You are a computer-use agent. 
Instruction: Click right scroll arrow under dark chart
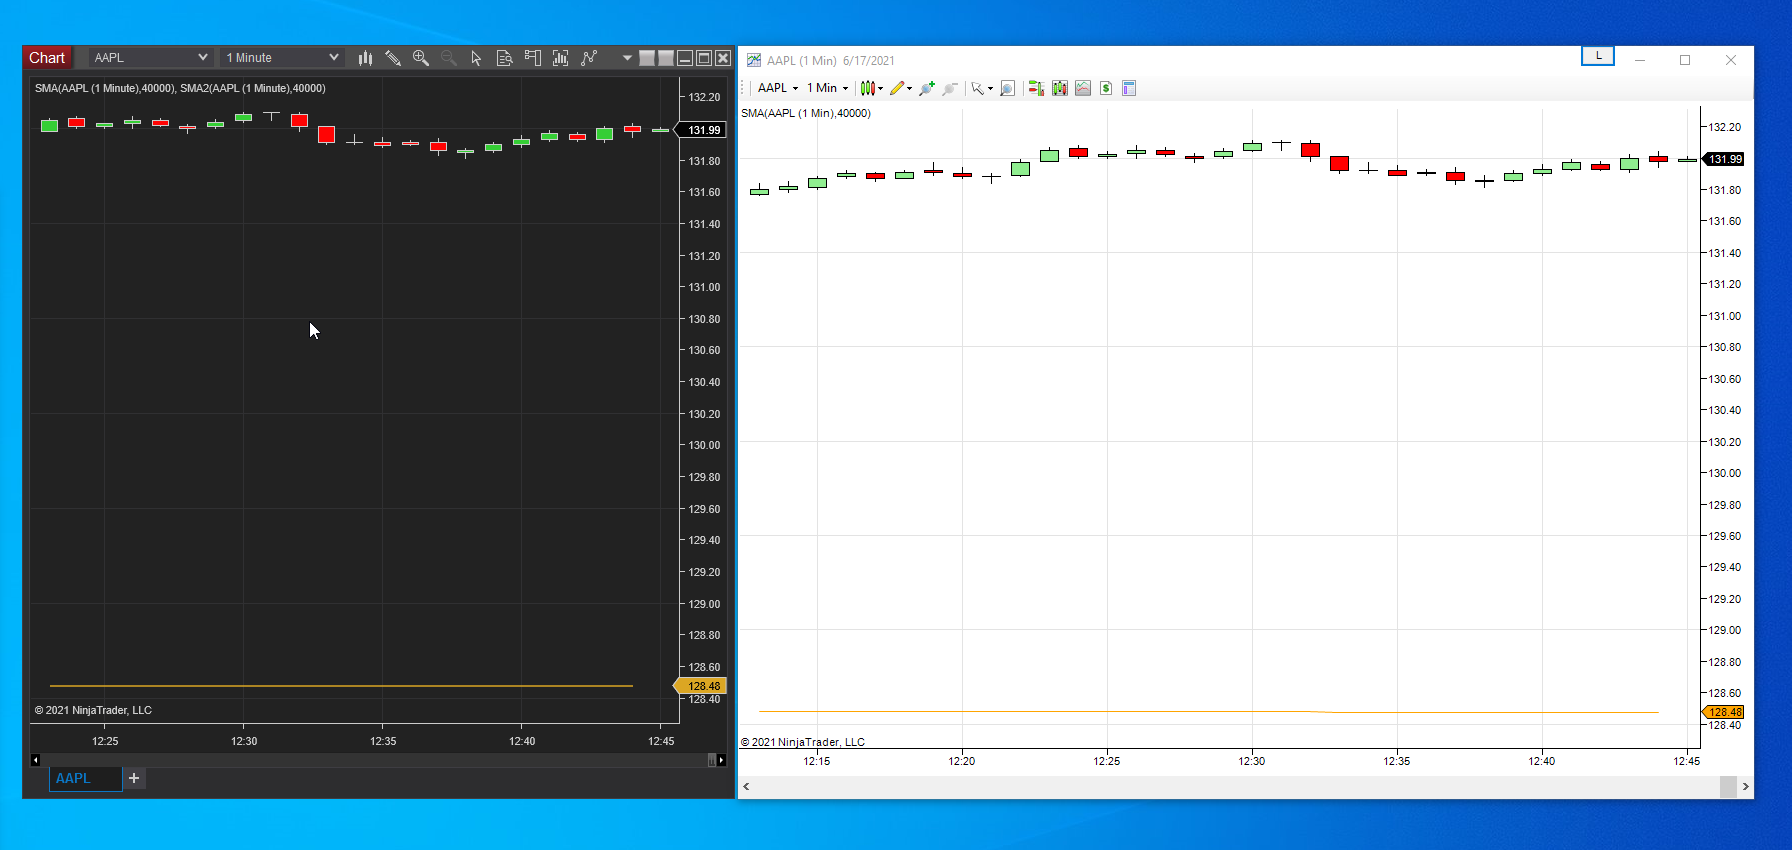click(722, 760)
